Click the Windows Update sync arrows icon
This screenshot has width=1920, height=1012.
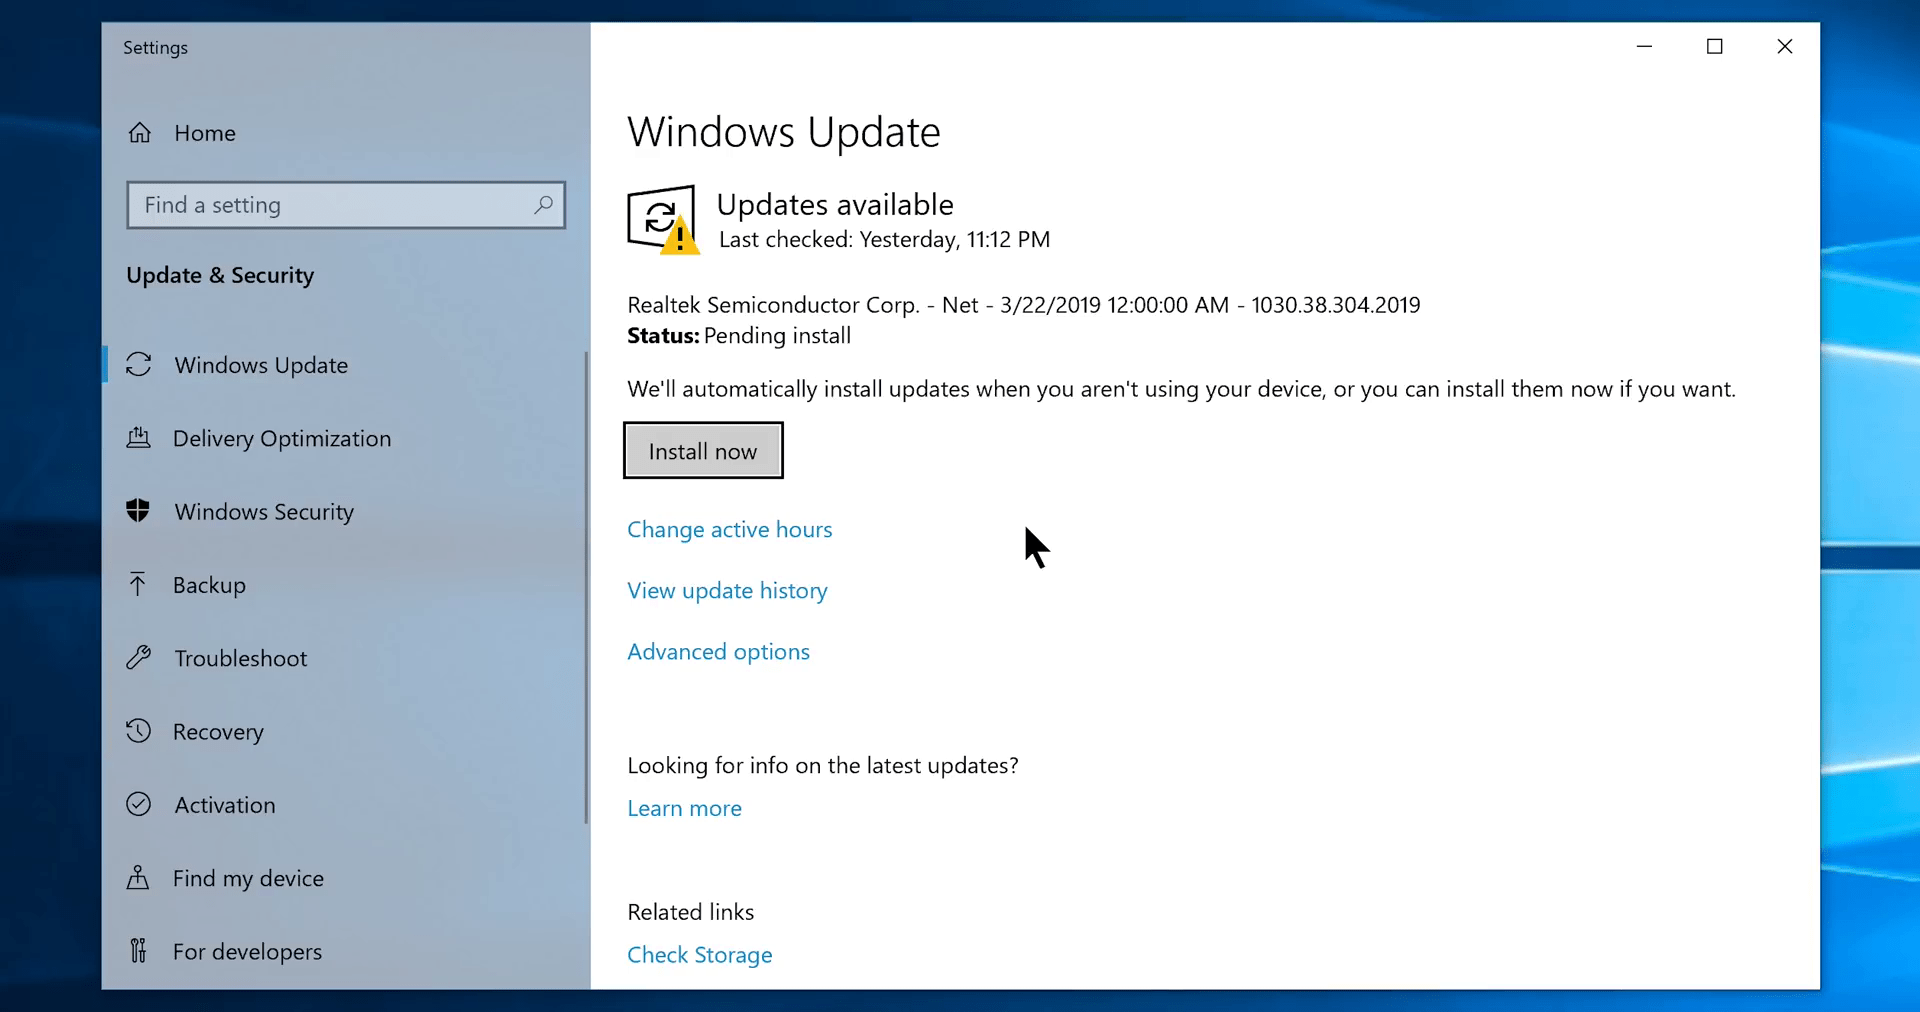[x=139, y=365]
